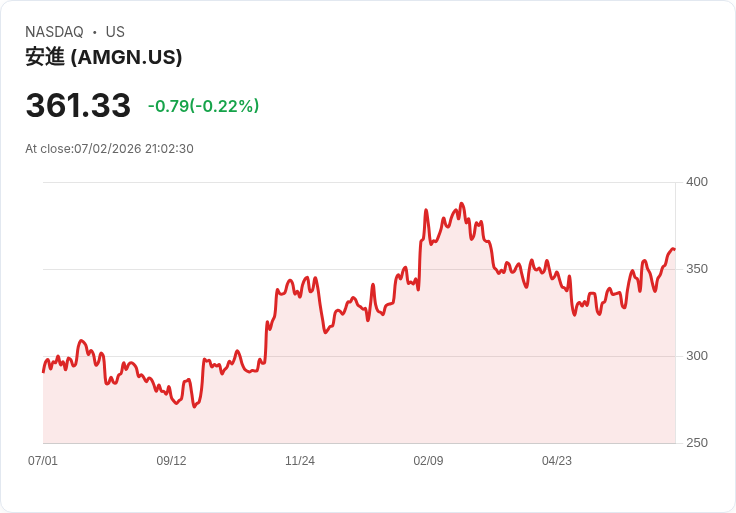Image resolution: width=736 pixels, height=513 pixels.
Task: Click the 02/09 date axis label
Action: pos(428,460)
